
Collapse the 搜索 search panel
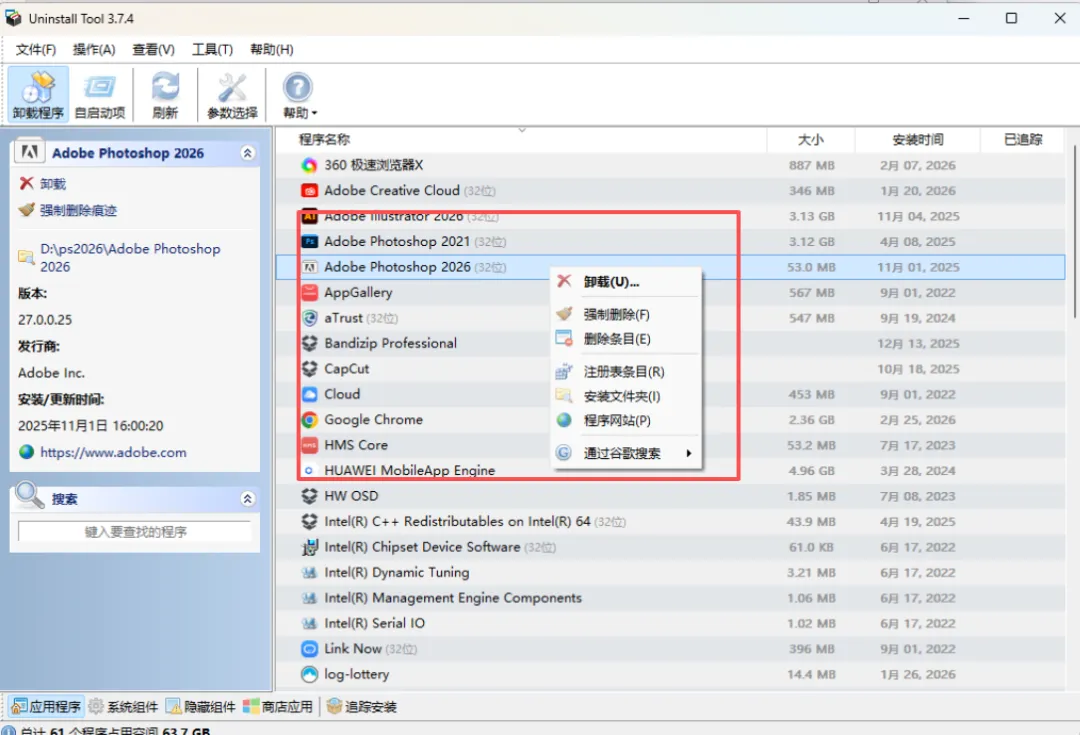247,499
